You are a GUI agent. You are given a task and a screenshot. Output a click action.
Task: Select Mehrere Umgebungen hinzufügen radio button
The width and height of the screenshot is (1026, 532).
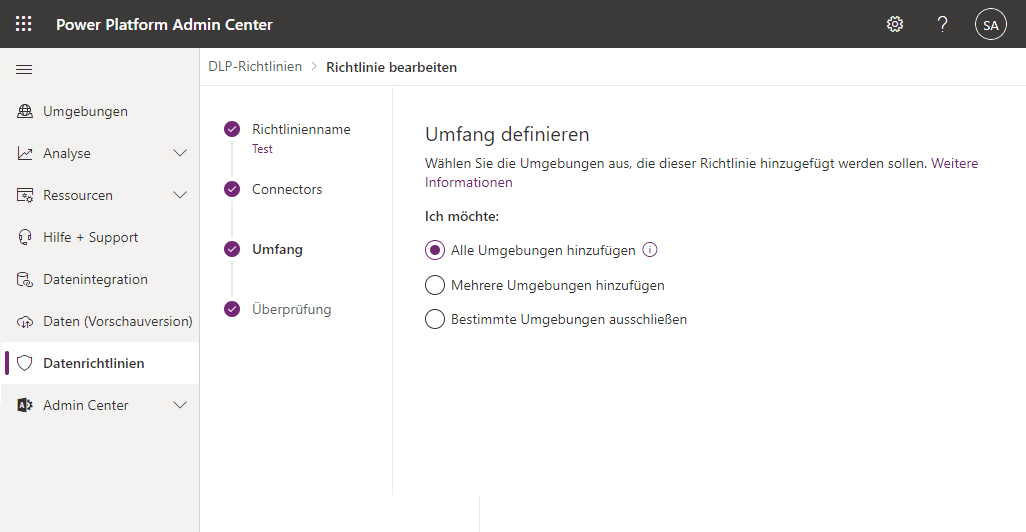(434, 285)
